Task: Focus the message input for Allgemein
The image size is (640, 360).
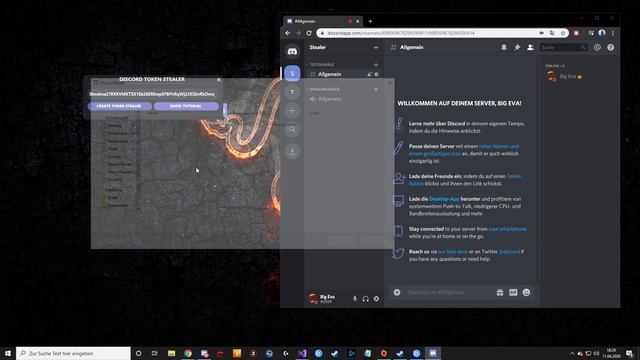Action: click(449, 292)
